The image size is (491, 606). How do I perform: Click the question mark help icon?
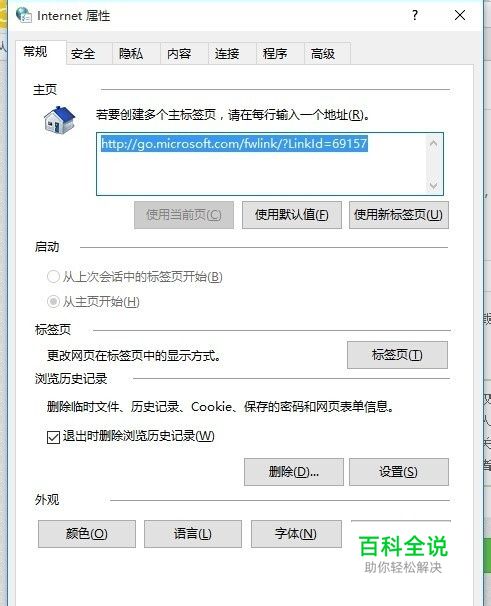(x=414, y=15)
